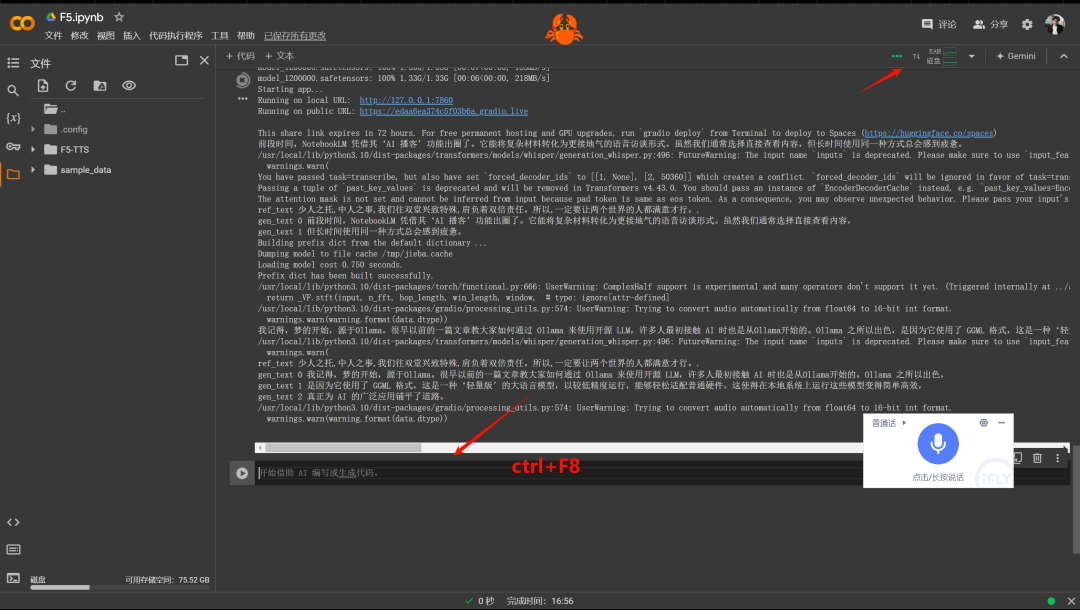Click the 分享 share button
The width and height of the screenshot is (1080, 610).
pyautogui.click(x=990, y=24)
